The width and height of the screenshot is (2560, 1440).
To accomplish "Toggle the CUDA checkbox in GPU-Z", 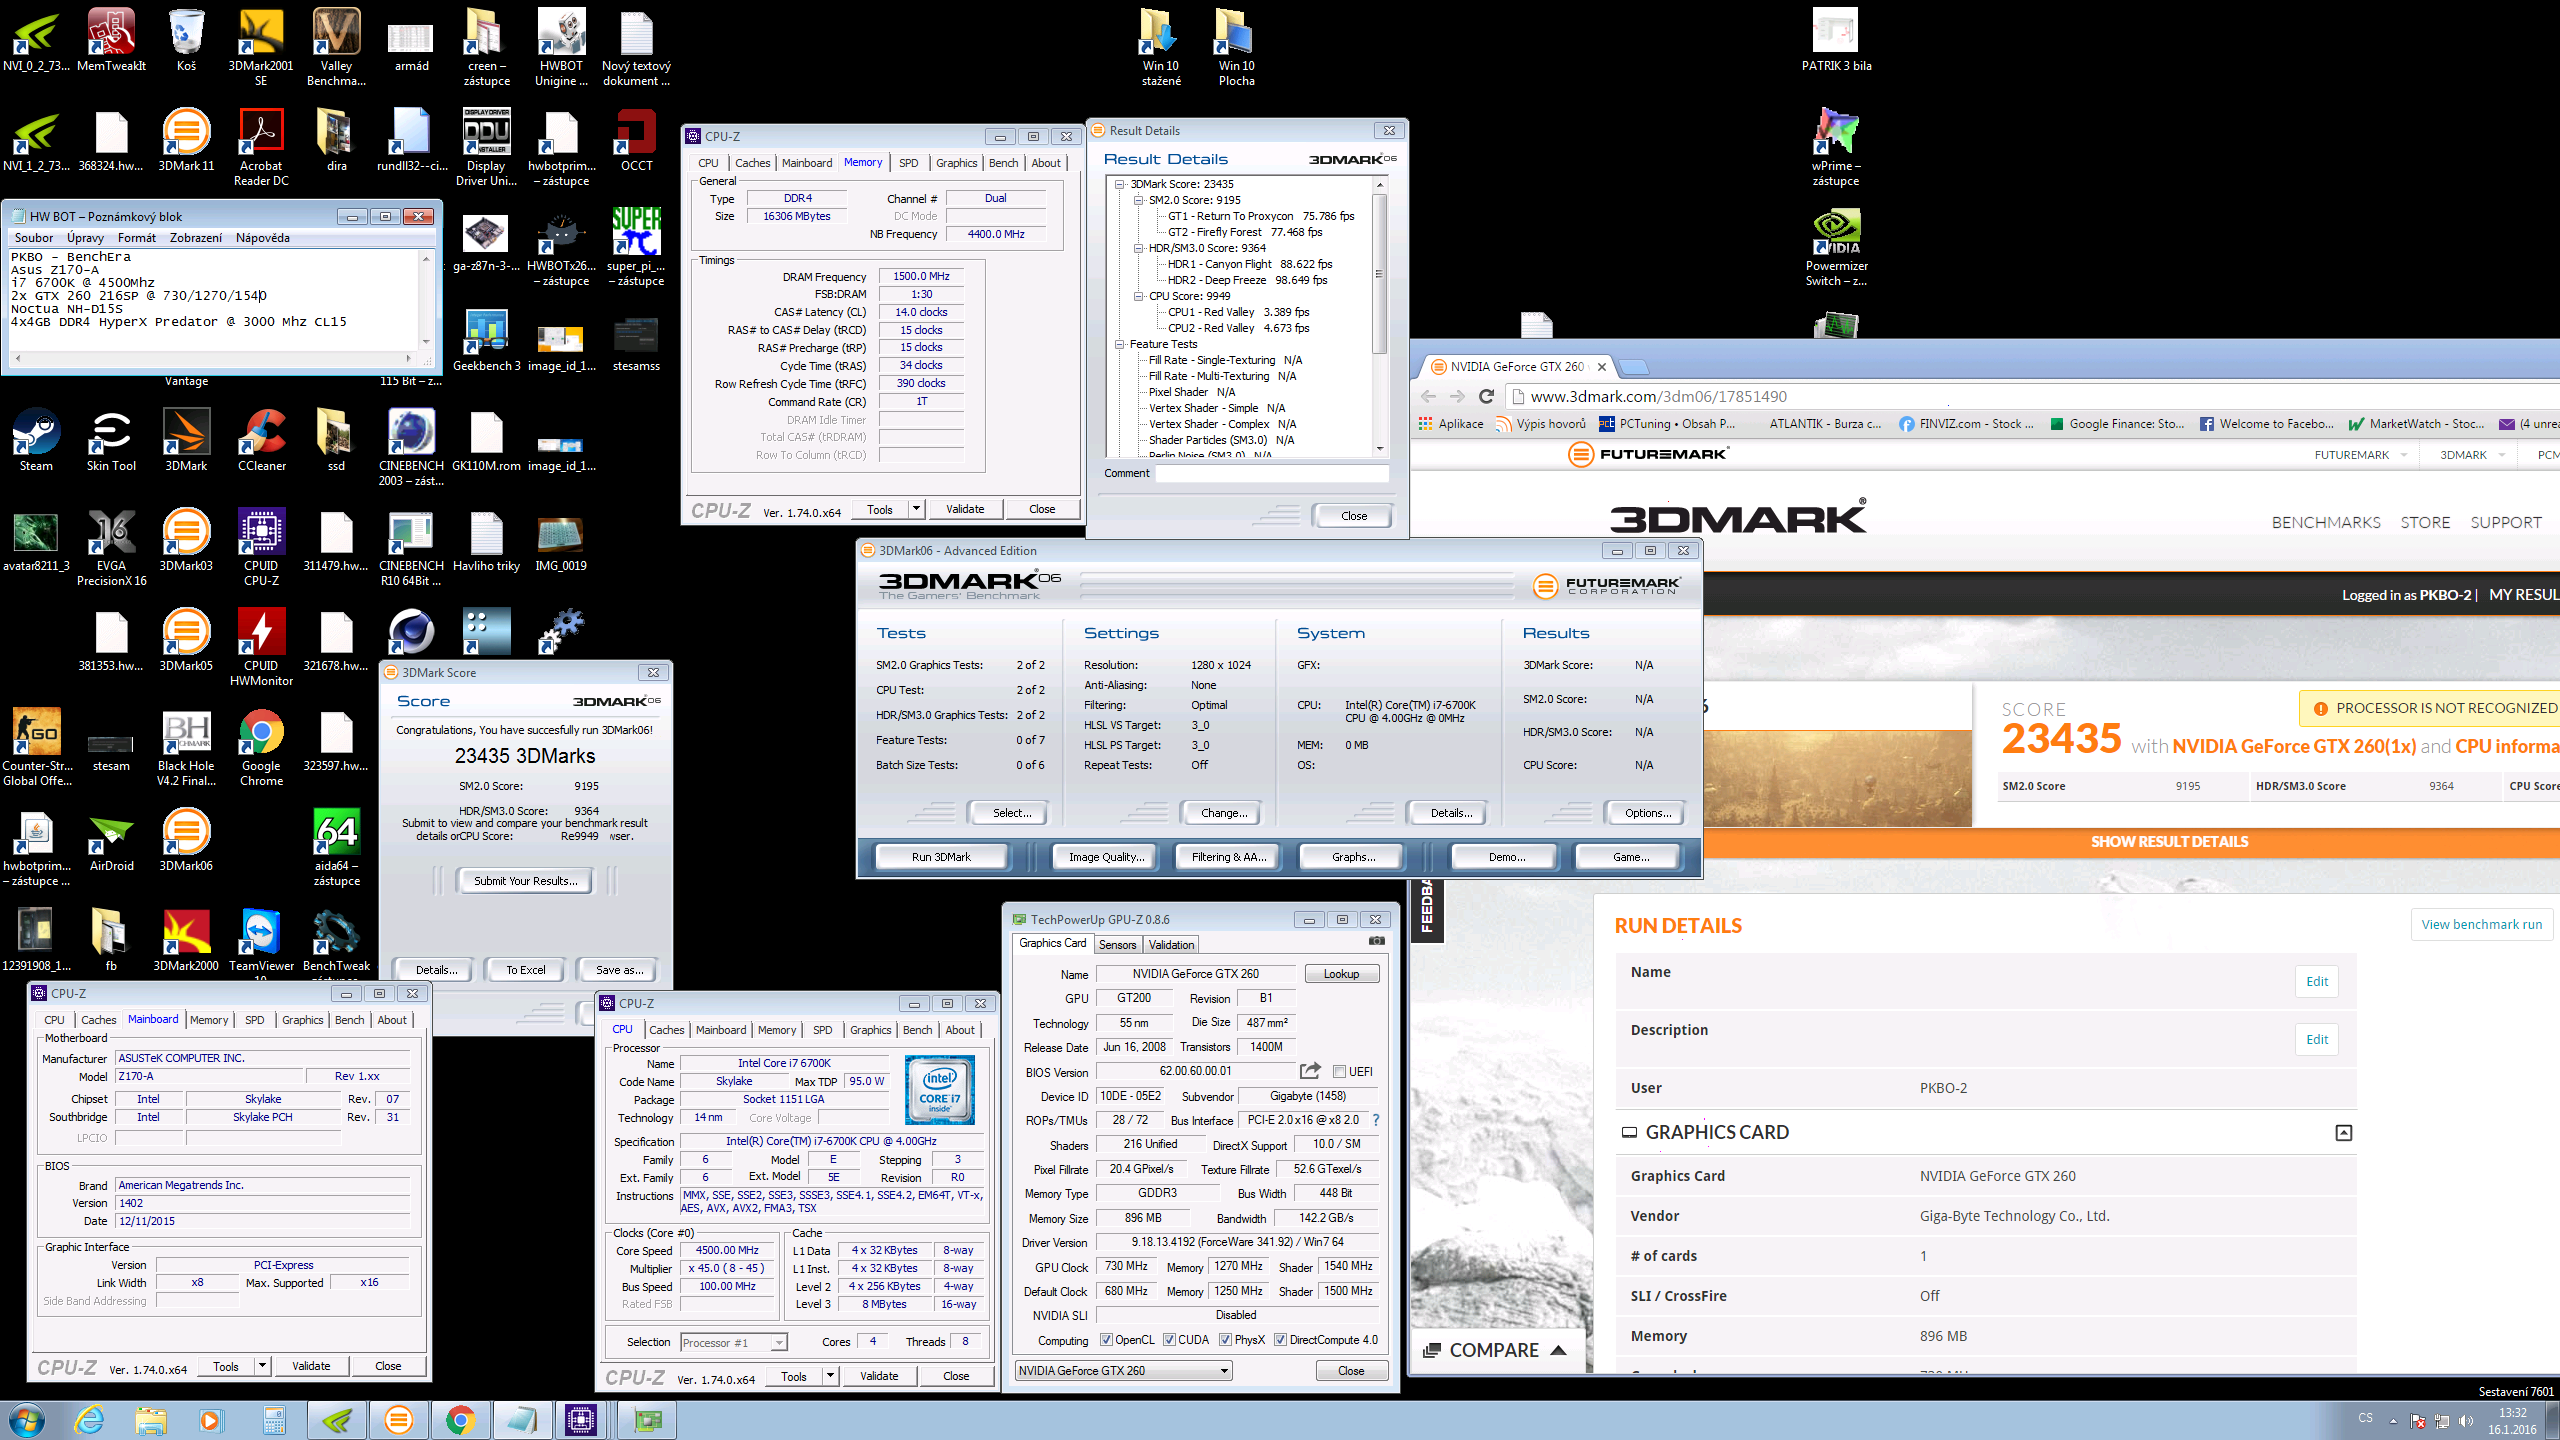I will pos(1169,1340).
